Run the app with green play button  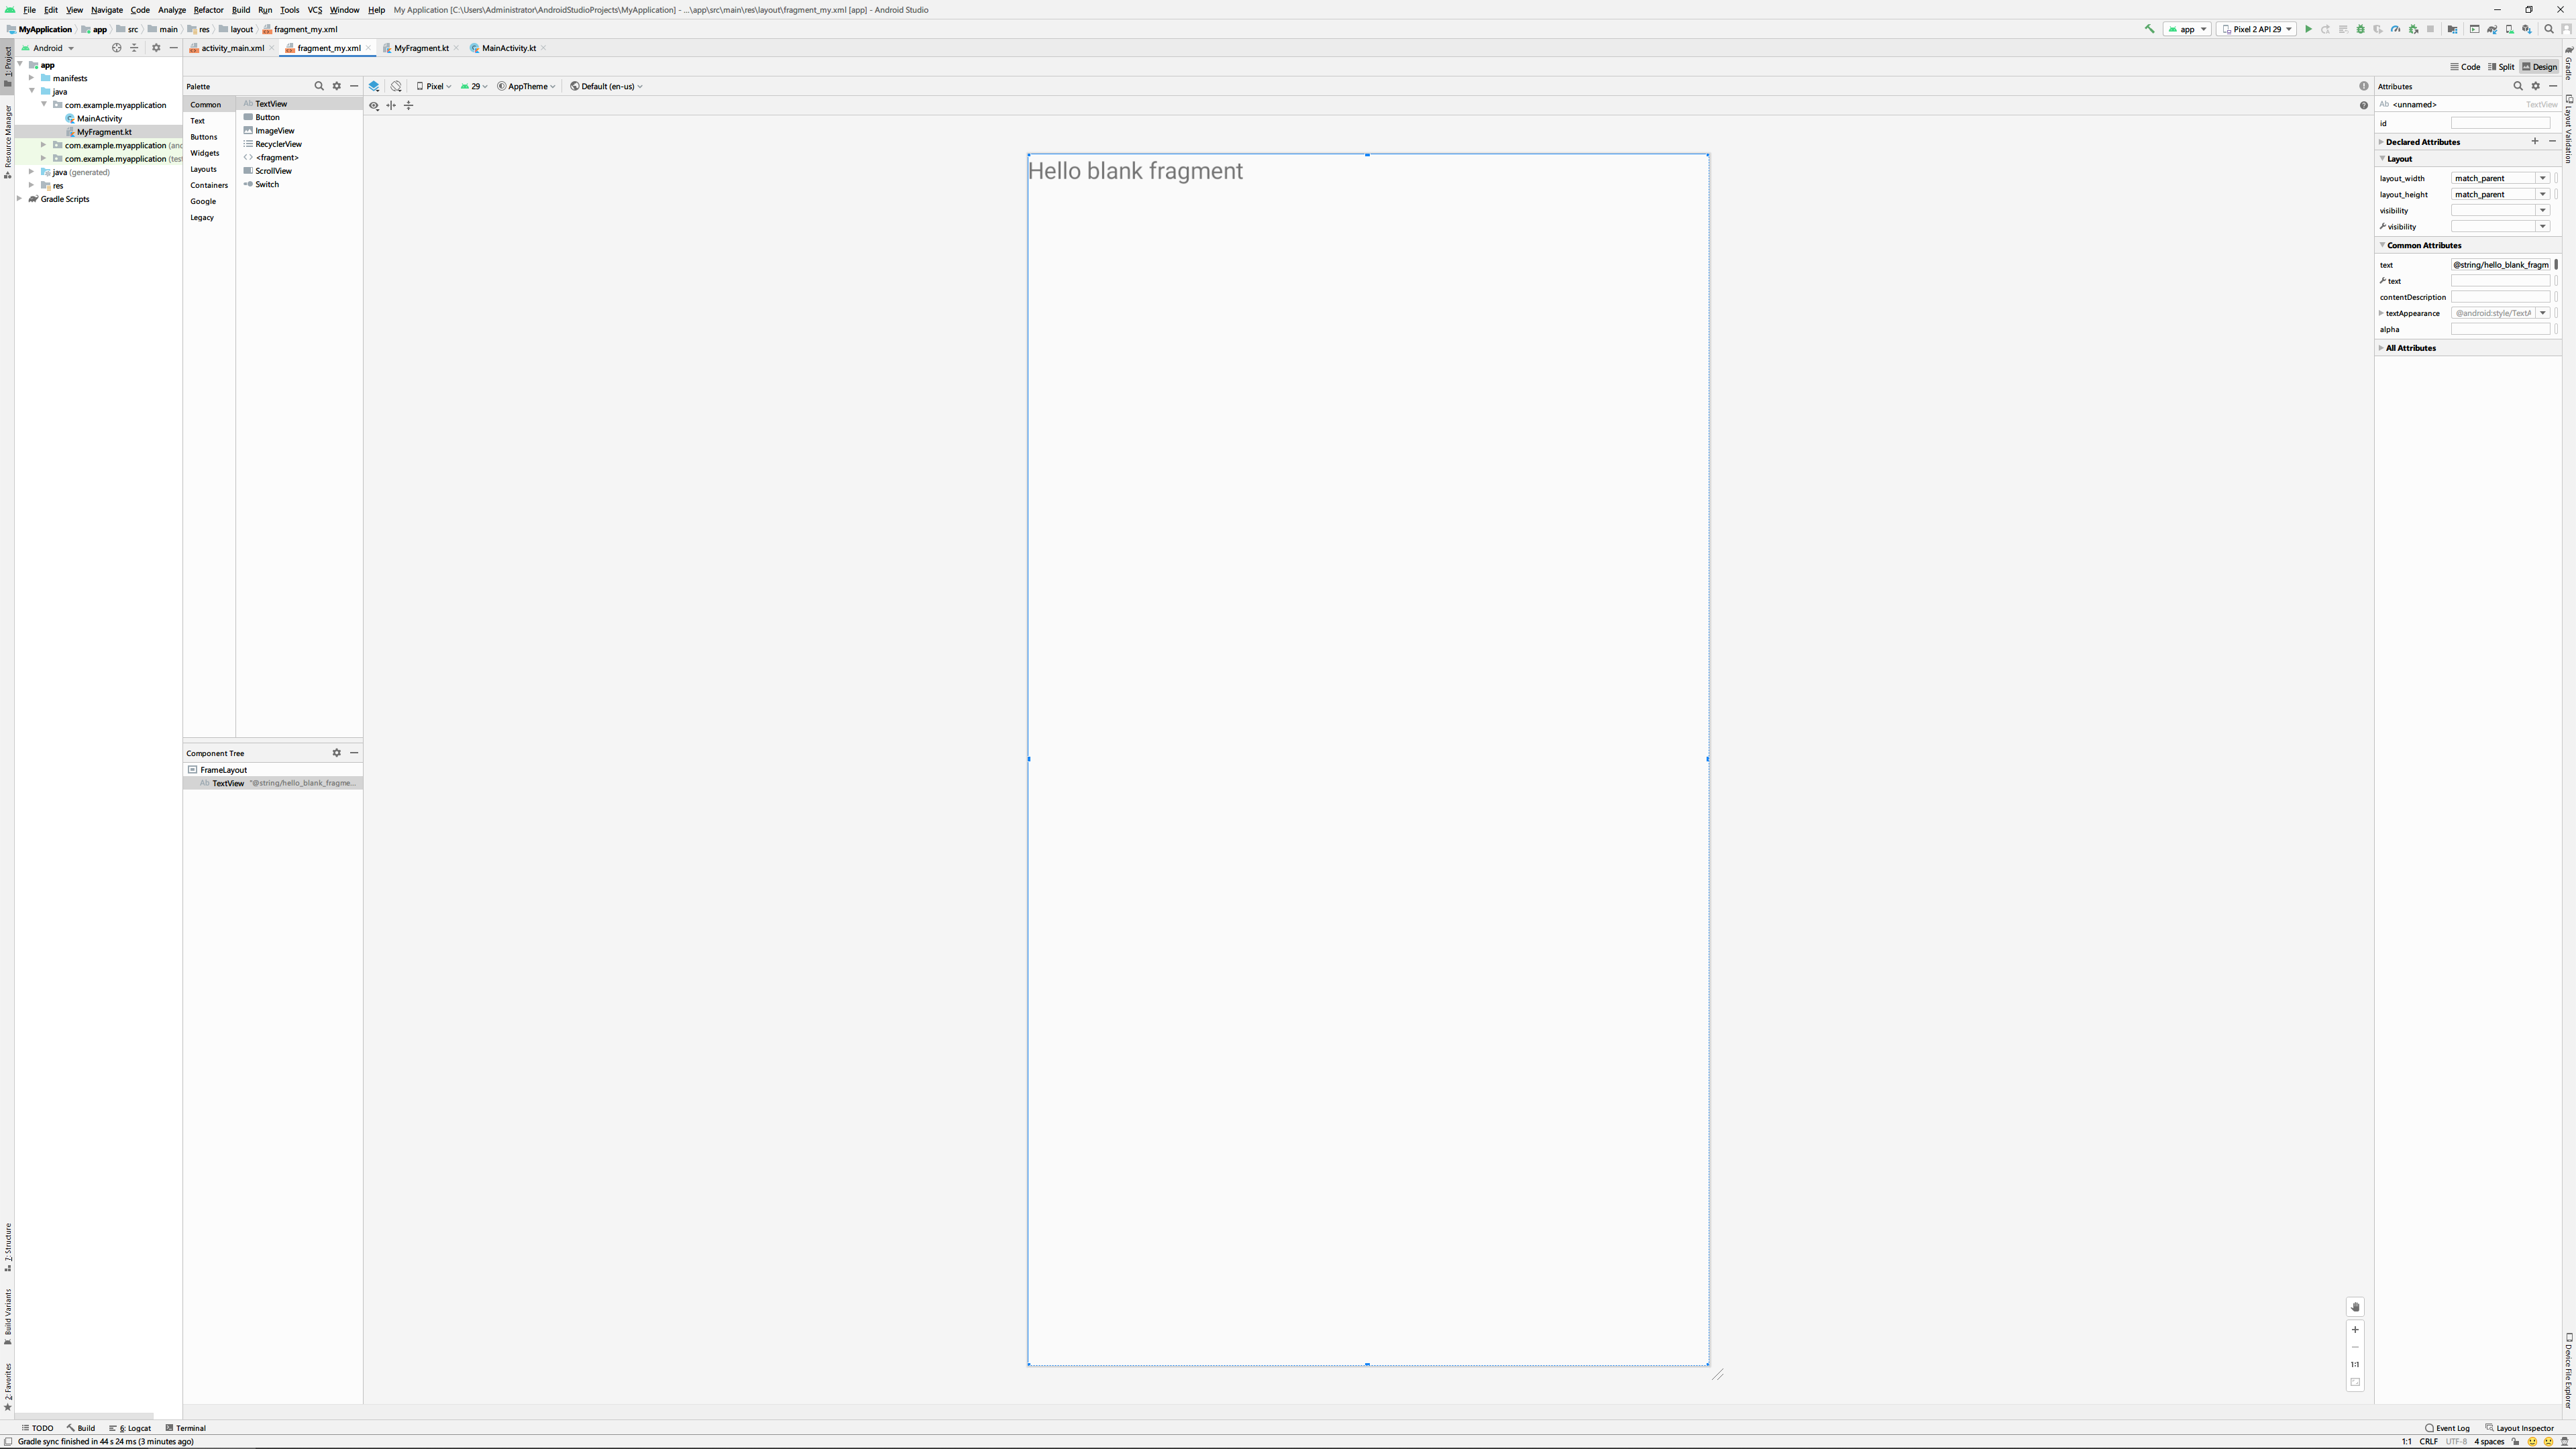tap(2308, 29)
